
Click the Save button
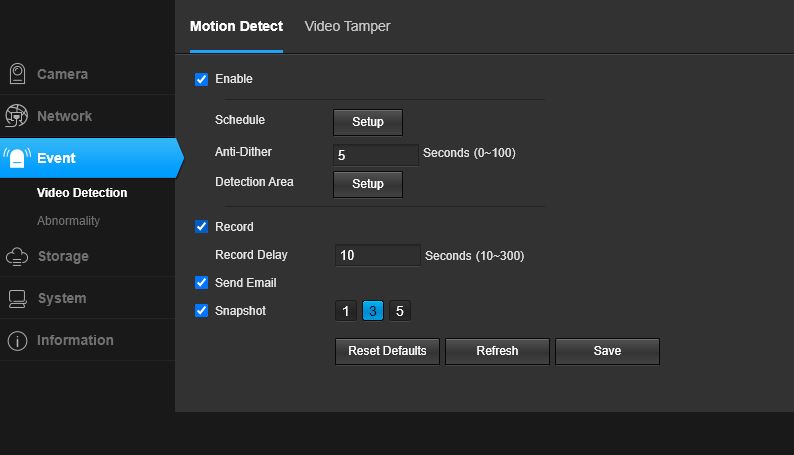(x=607, y=351)
